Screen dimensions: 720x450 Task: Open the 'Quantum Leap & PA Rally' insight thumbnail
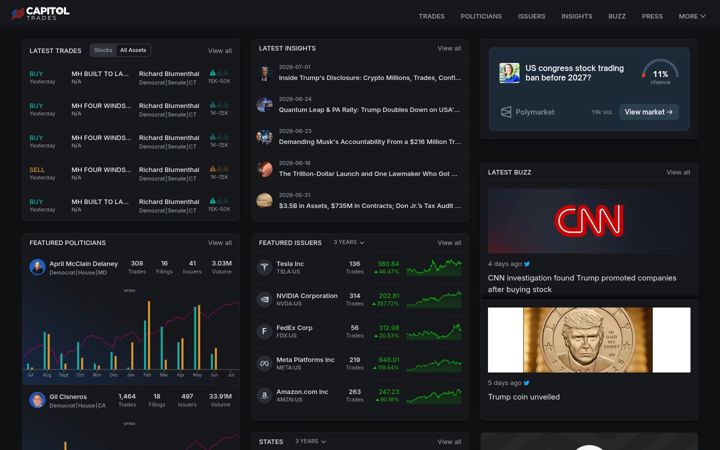pos(264,105)
